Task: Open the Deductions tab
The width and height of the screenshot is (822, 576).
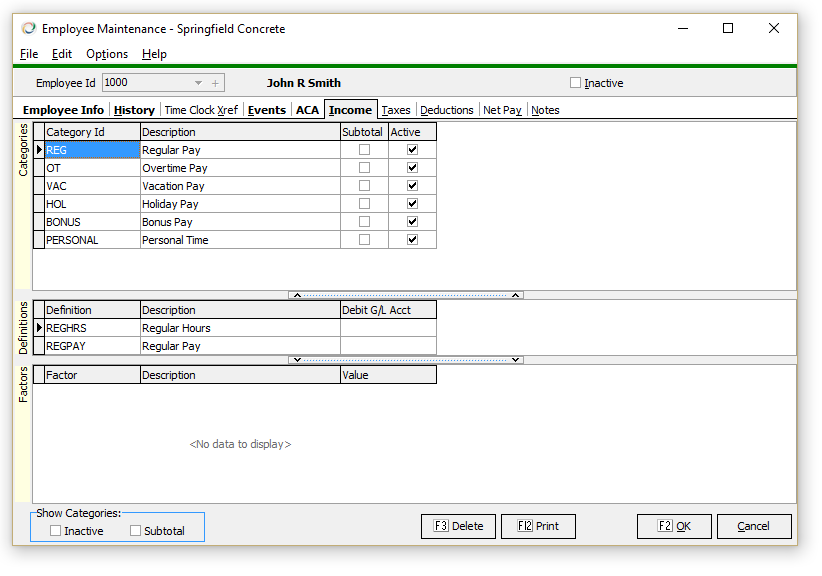Action: point(447,110)
